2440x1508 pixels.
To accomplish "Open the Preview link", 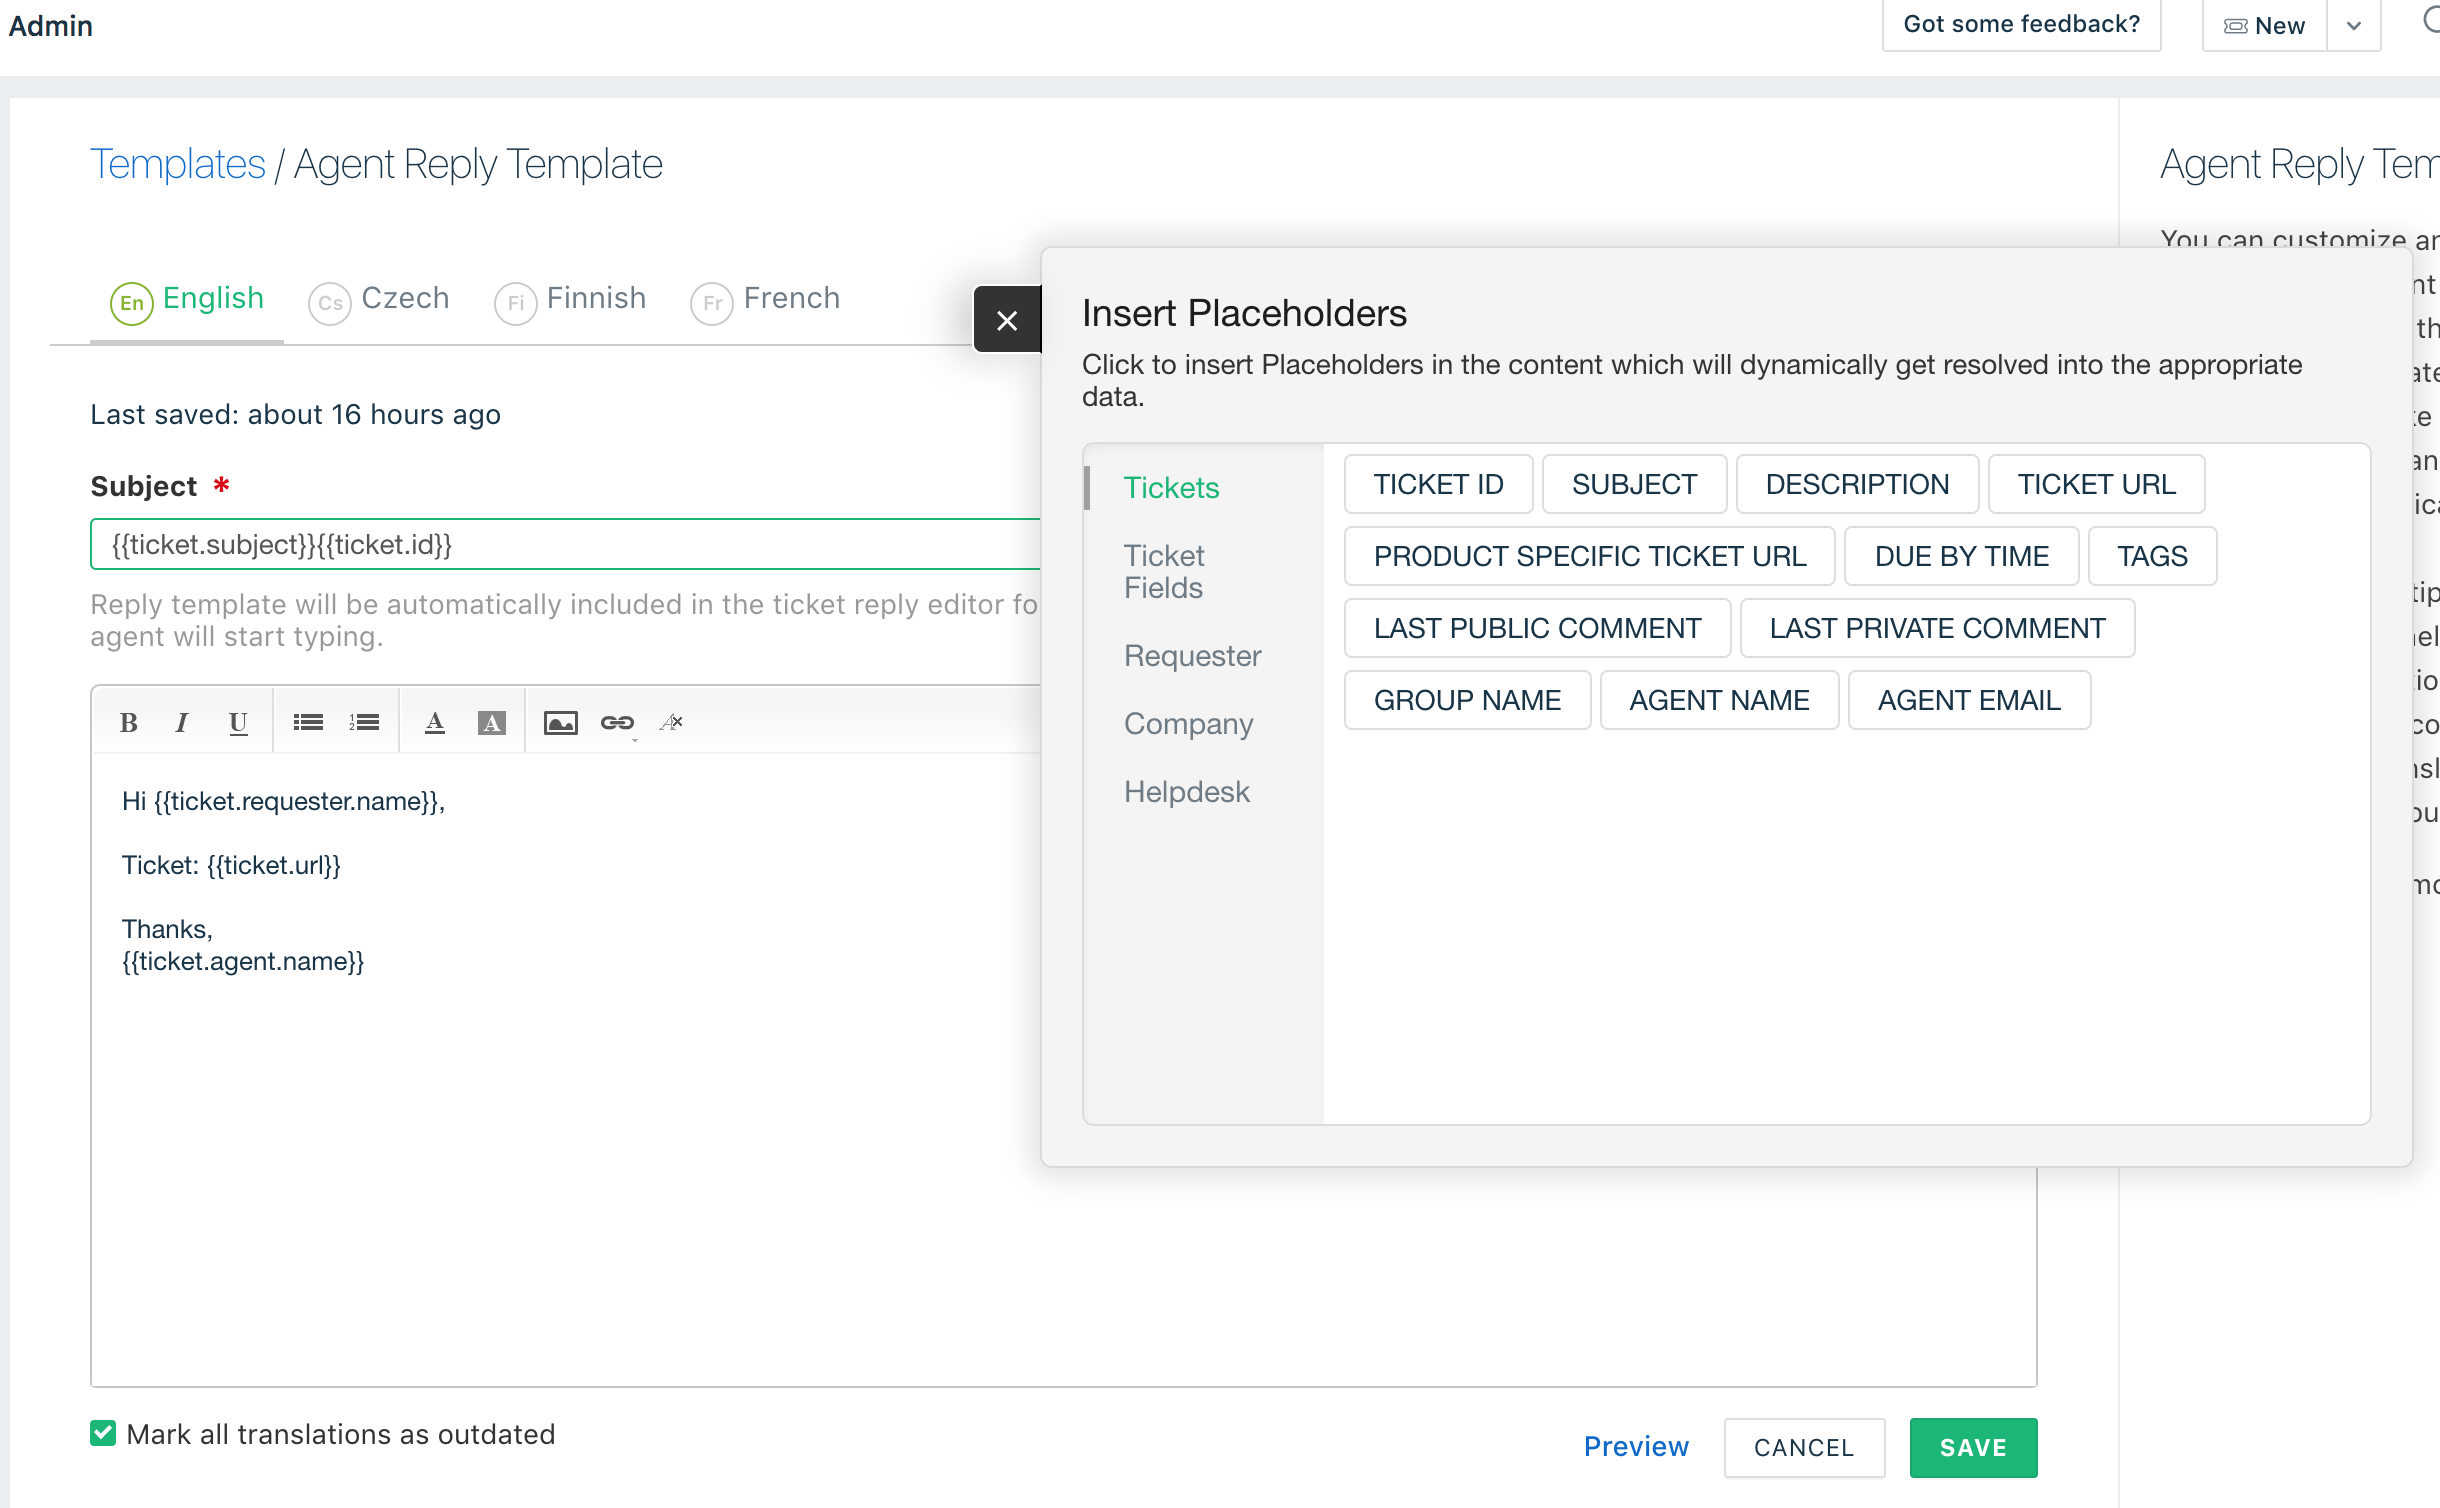I will tap(1636, 1446).
